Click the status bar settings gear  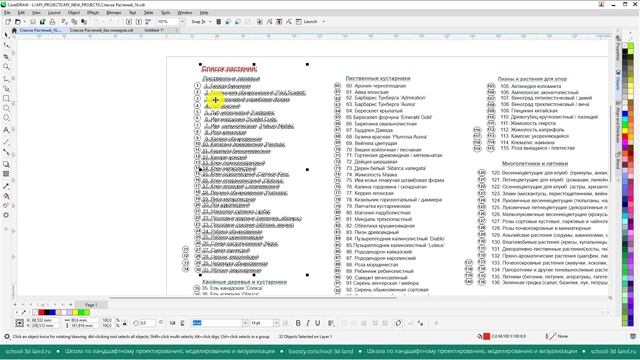pos(7,337)
